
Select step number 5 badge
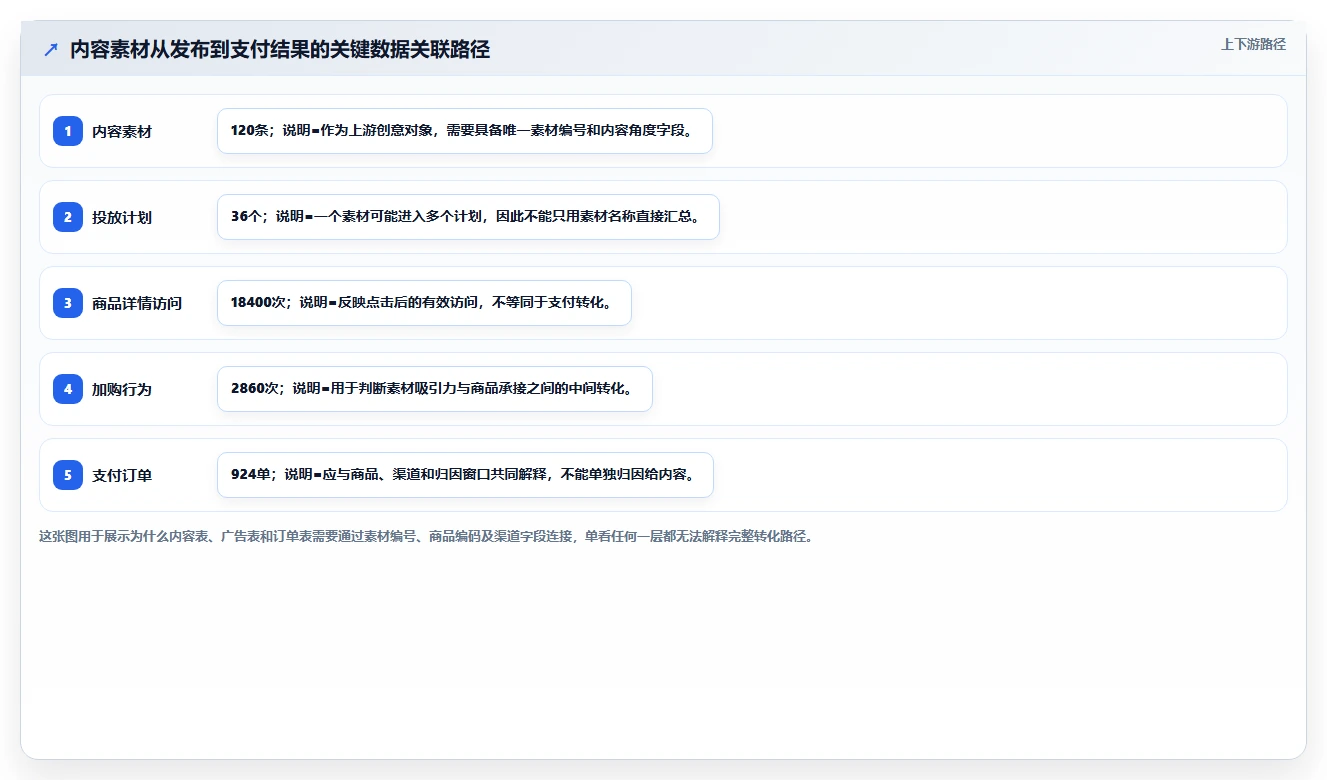click(x=68, y=475)
